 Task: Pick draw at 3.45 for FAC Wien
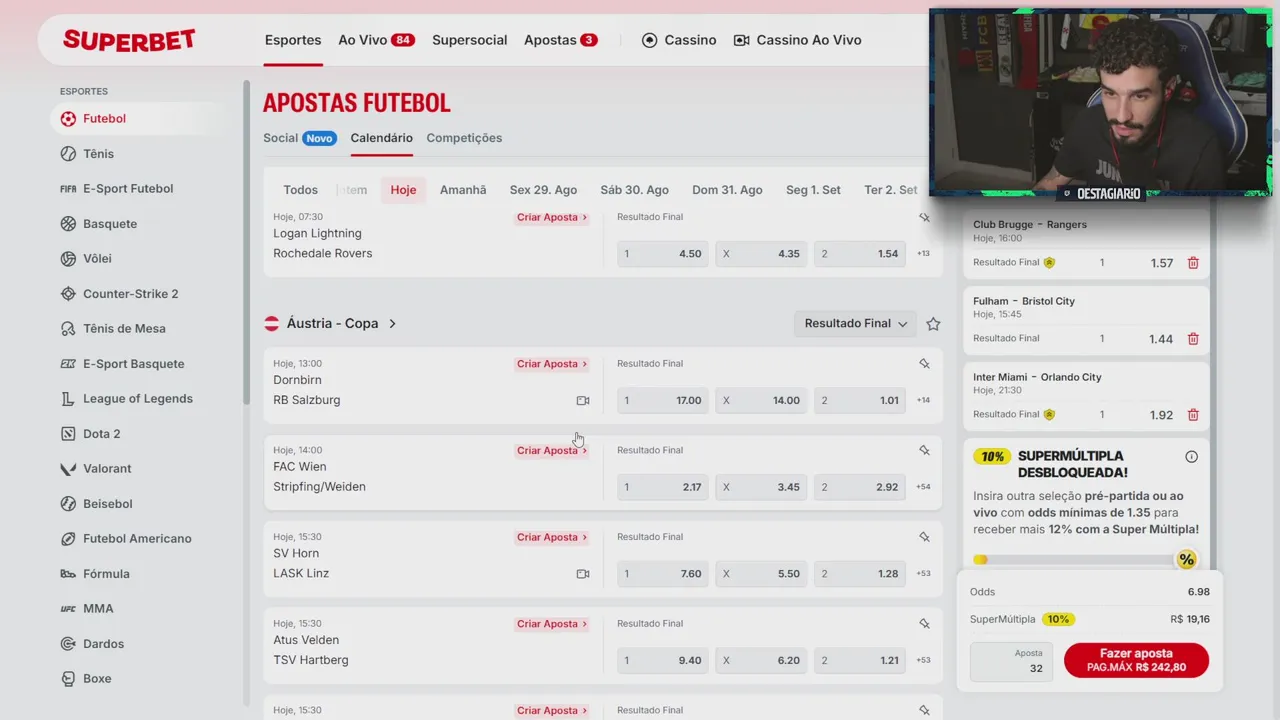coord(761,487)
